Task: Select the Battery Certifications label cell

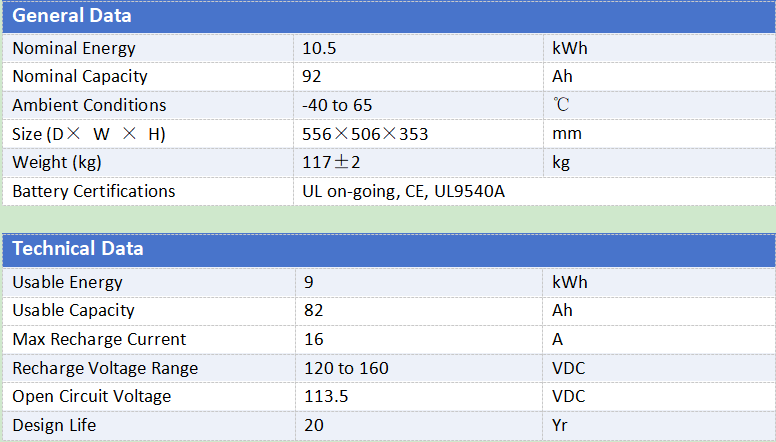Action: (148, 192)
